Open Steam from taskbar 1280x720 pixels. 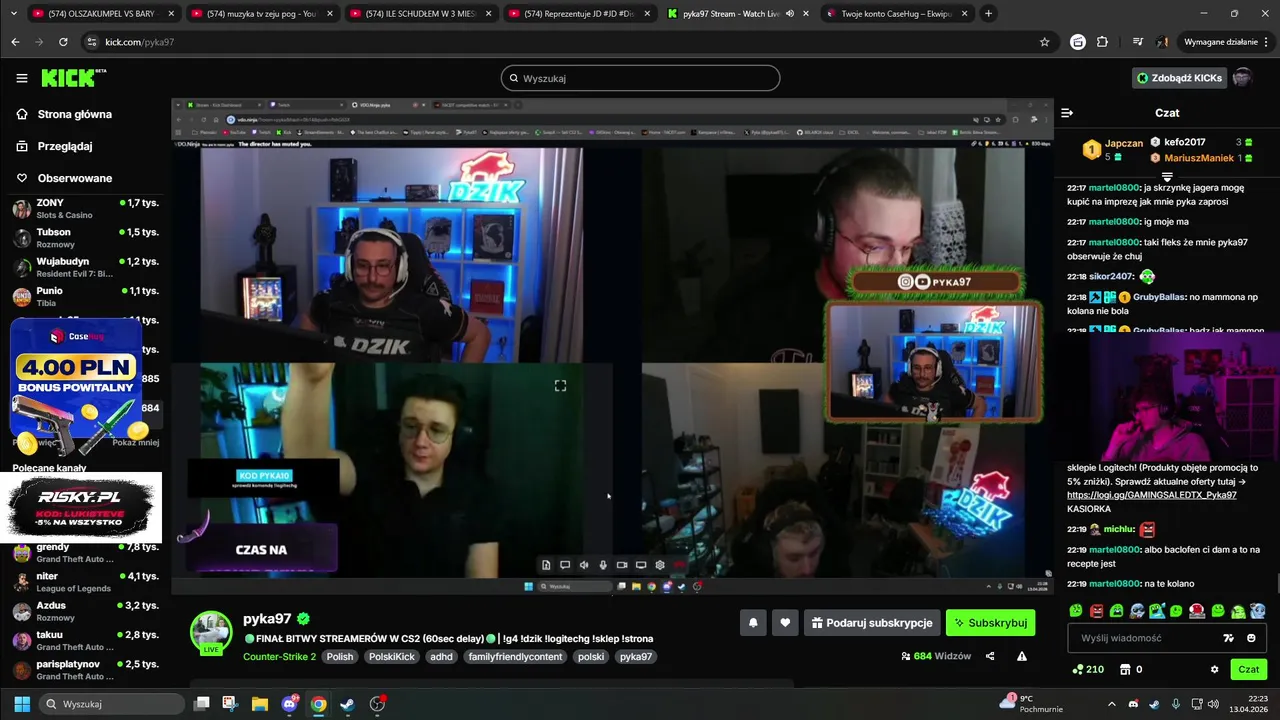(x=347, y=704)
